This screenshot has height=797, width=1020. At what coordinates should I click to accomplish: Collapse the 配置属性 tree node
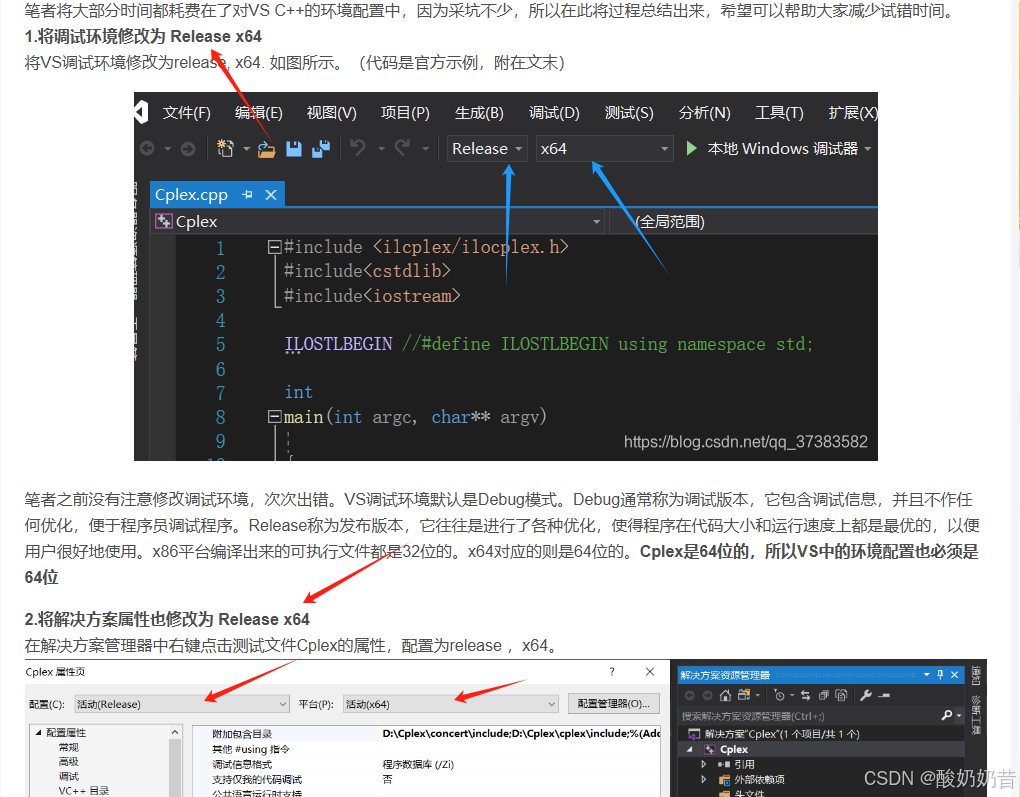coord(38,733)
